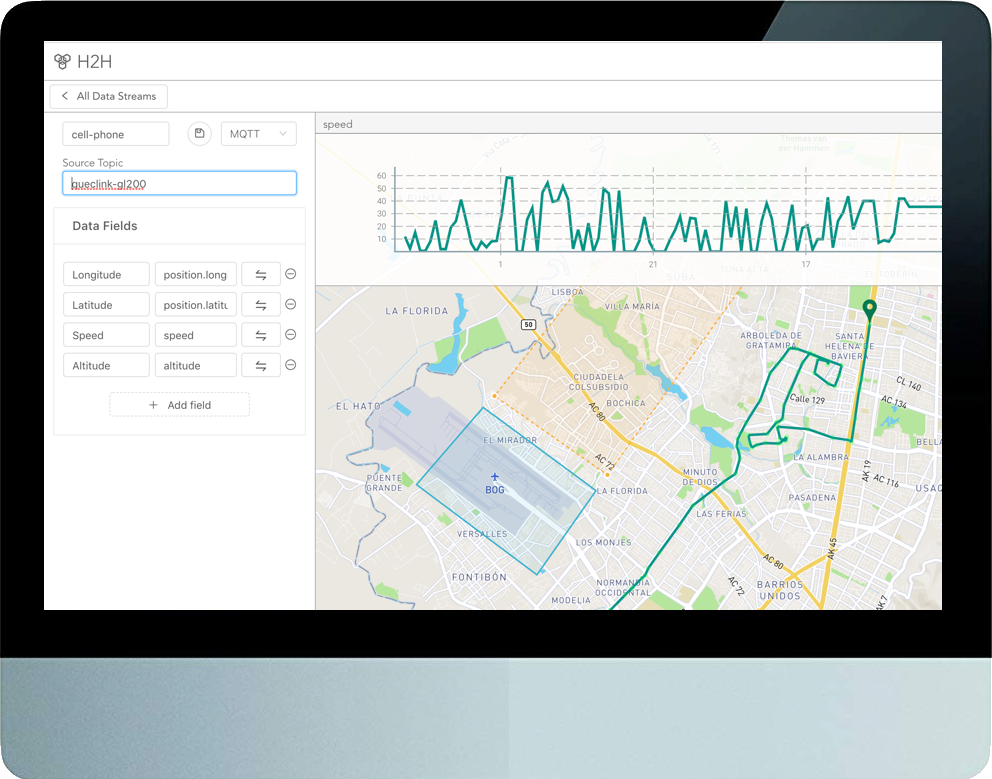
Task: Click Calle 129 label on the map
Action: [x=807, y=399]
